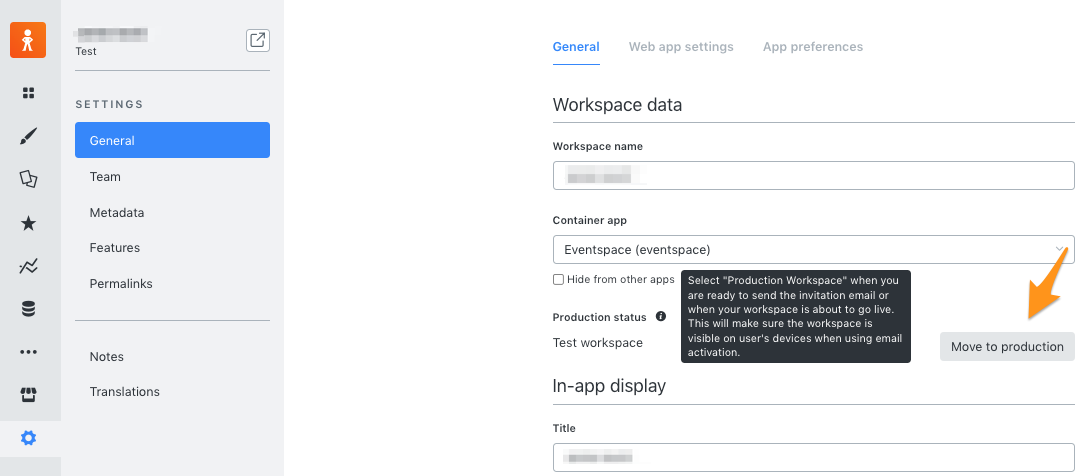Open the brush design icon
The width and height of the screenshot is (1082, 476).
click(28, 136)
